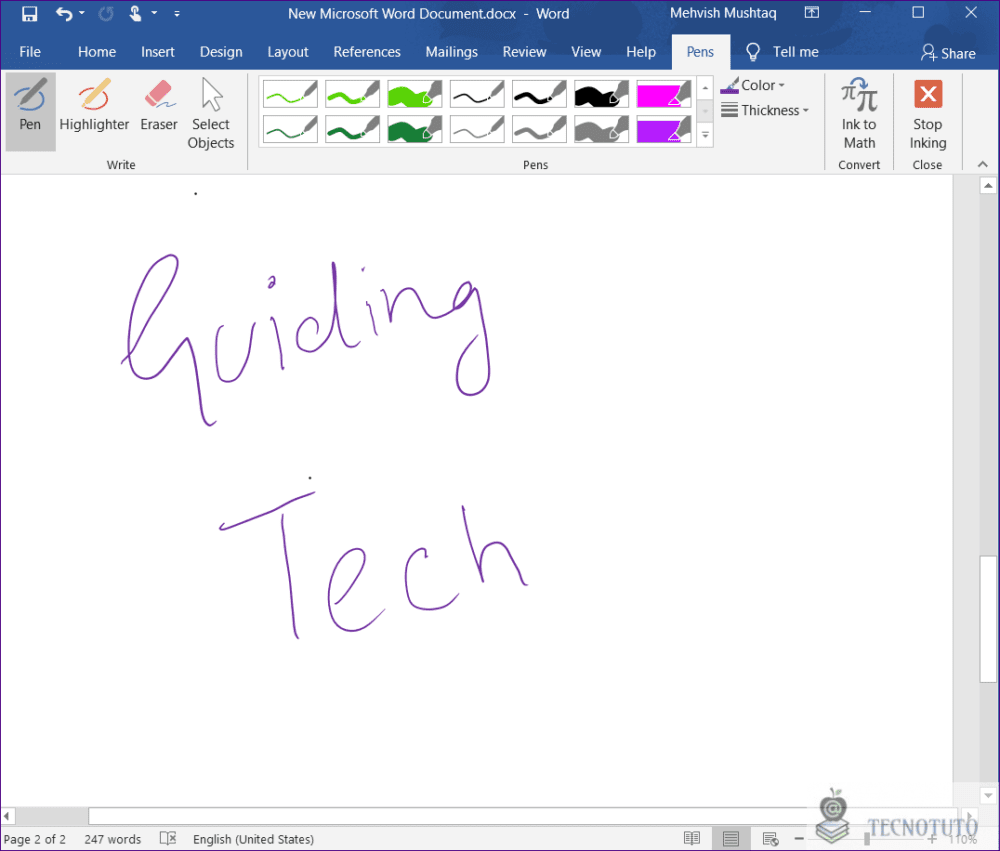Open Touch/Mouse mode dropdown arrow
Image resolution: width=1000 pixels, height=851 pixels.
click(154, 13)
